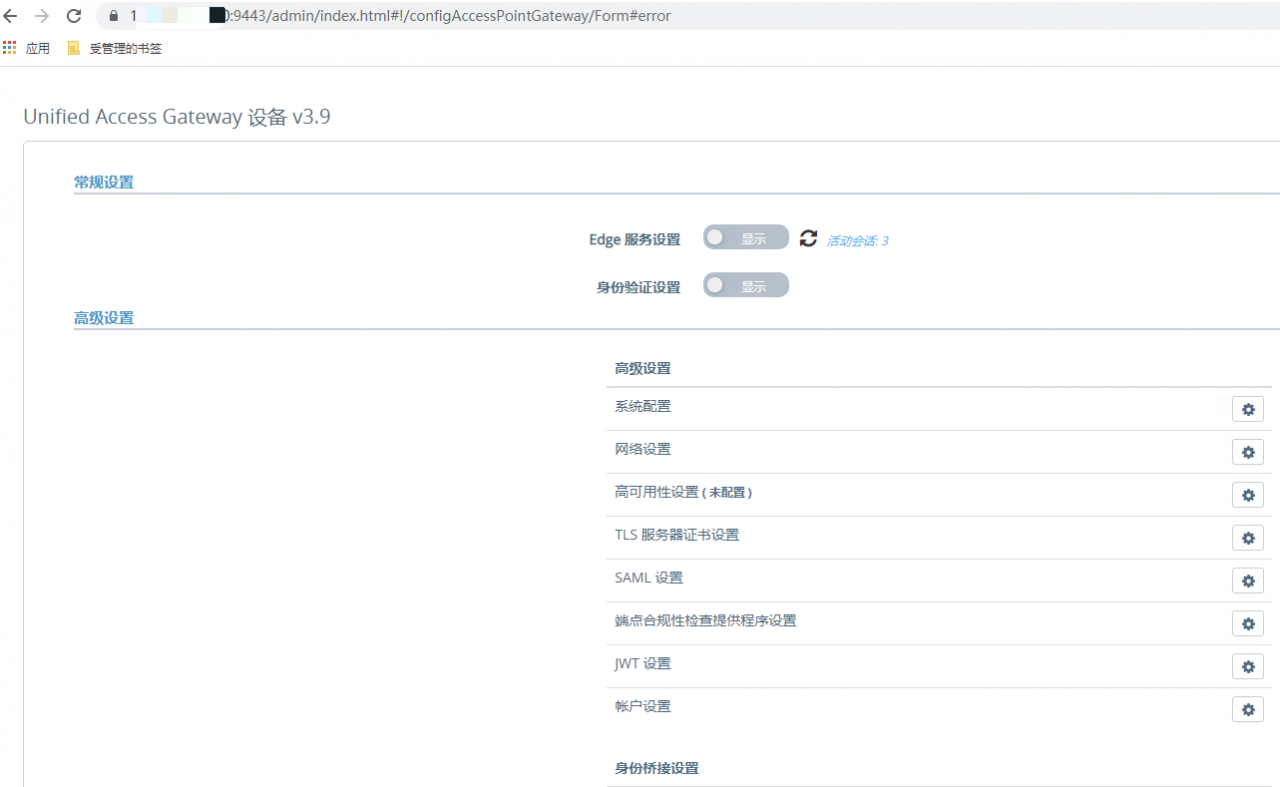Viewport: 1280px width, 787px height.
Task: Click the 身份验证设置 label
Action: click(639, 287)
